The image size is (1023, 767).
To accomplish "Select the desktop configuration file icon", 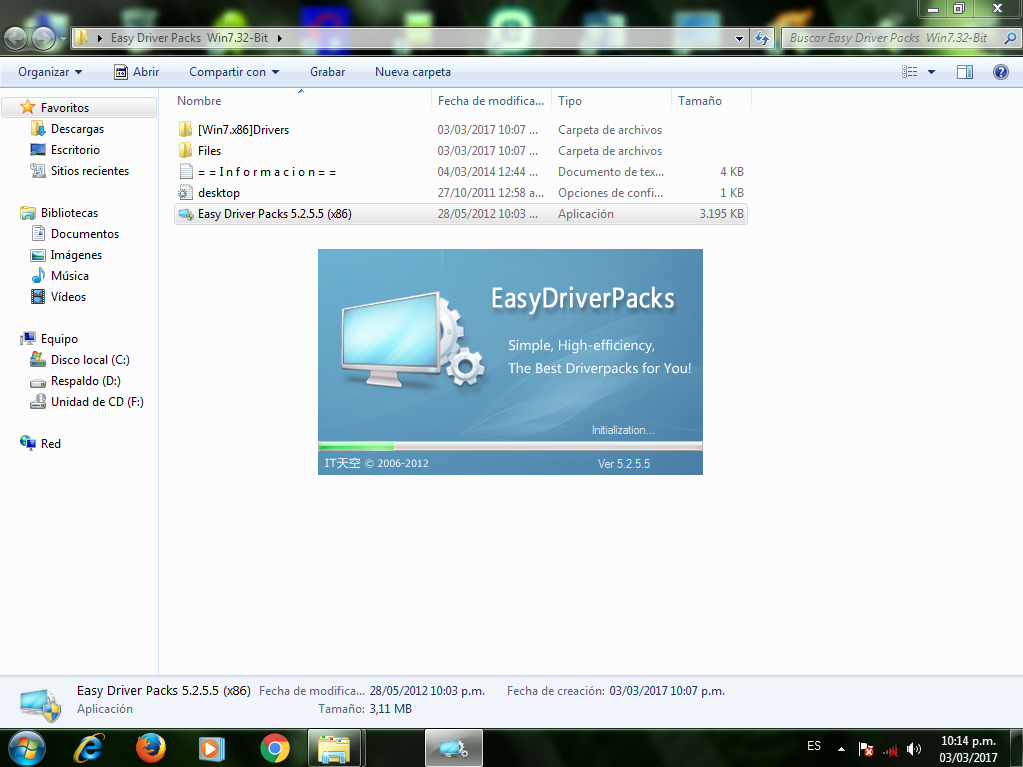I will pos(186,192).
